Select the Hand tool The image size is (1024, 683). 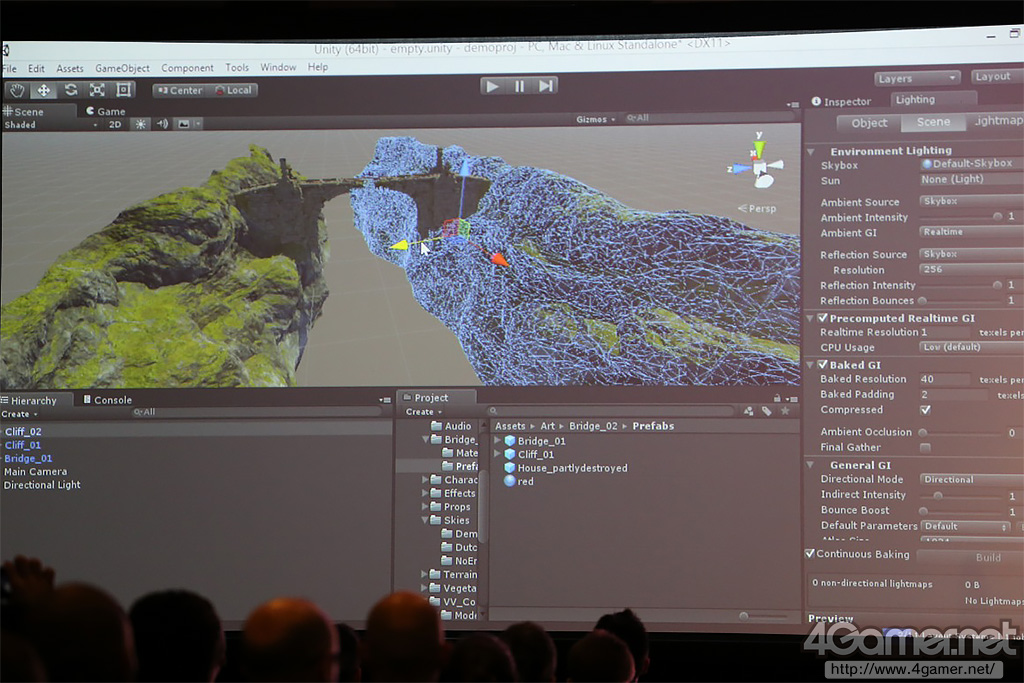pyautogui.click(x=17, y=90)
